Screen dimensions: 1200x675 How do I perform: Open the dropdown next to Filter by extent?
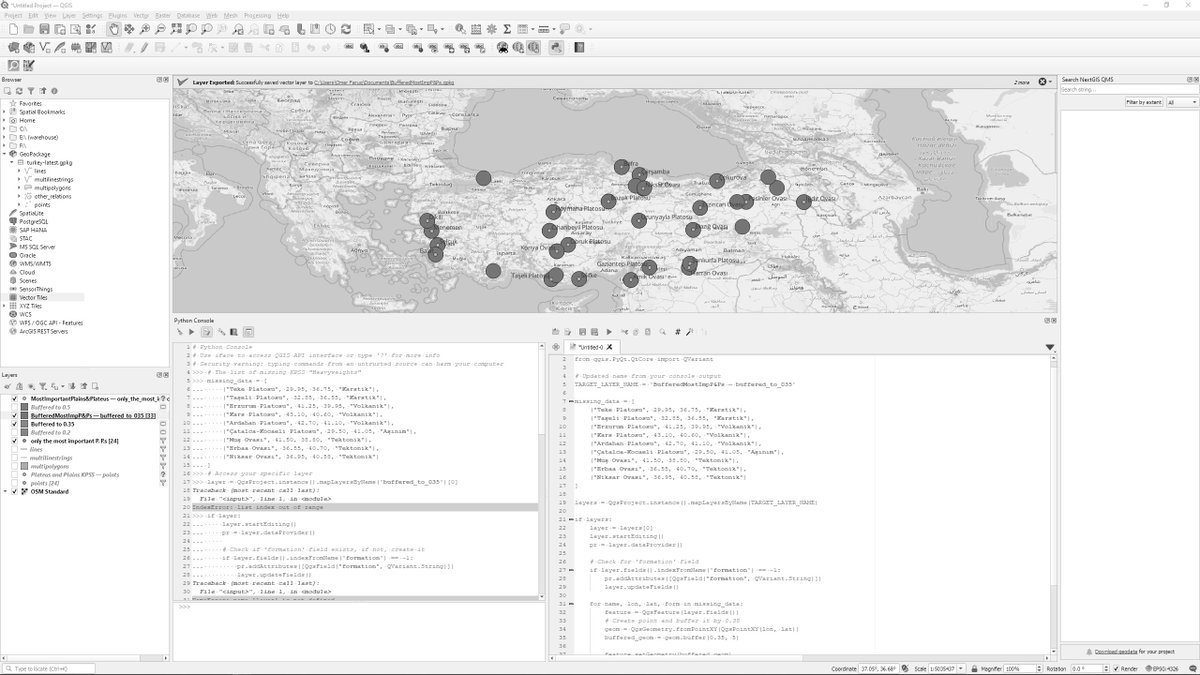pos(1180,102)
